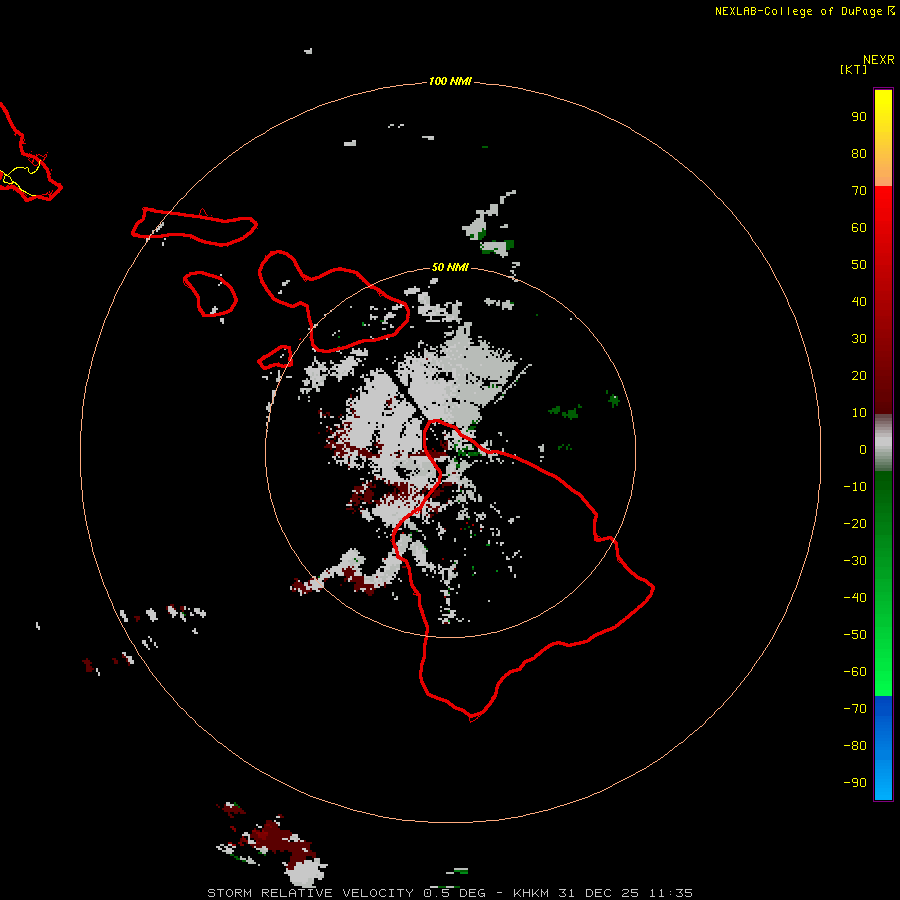900x900 pixels.
Task: Select the -10 scale value
Action: (855, 487)
